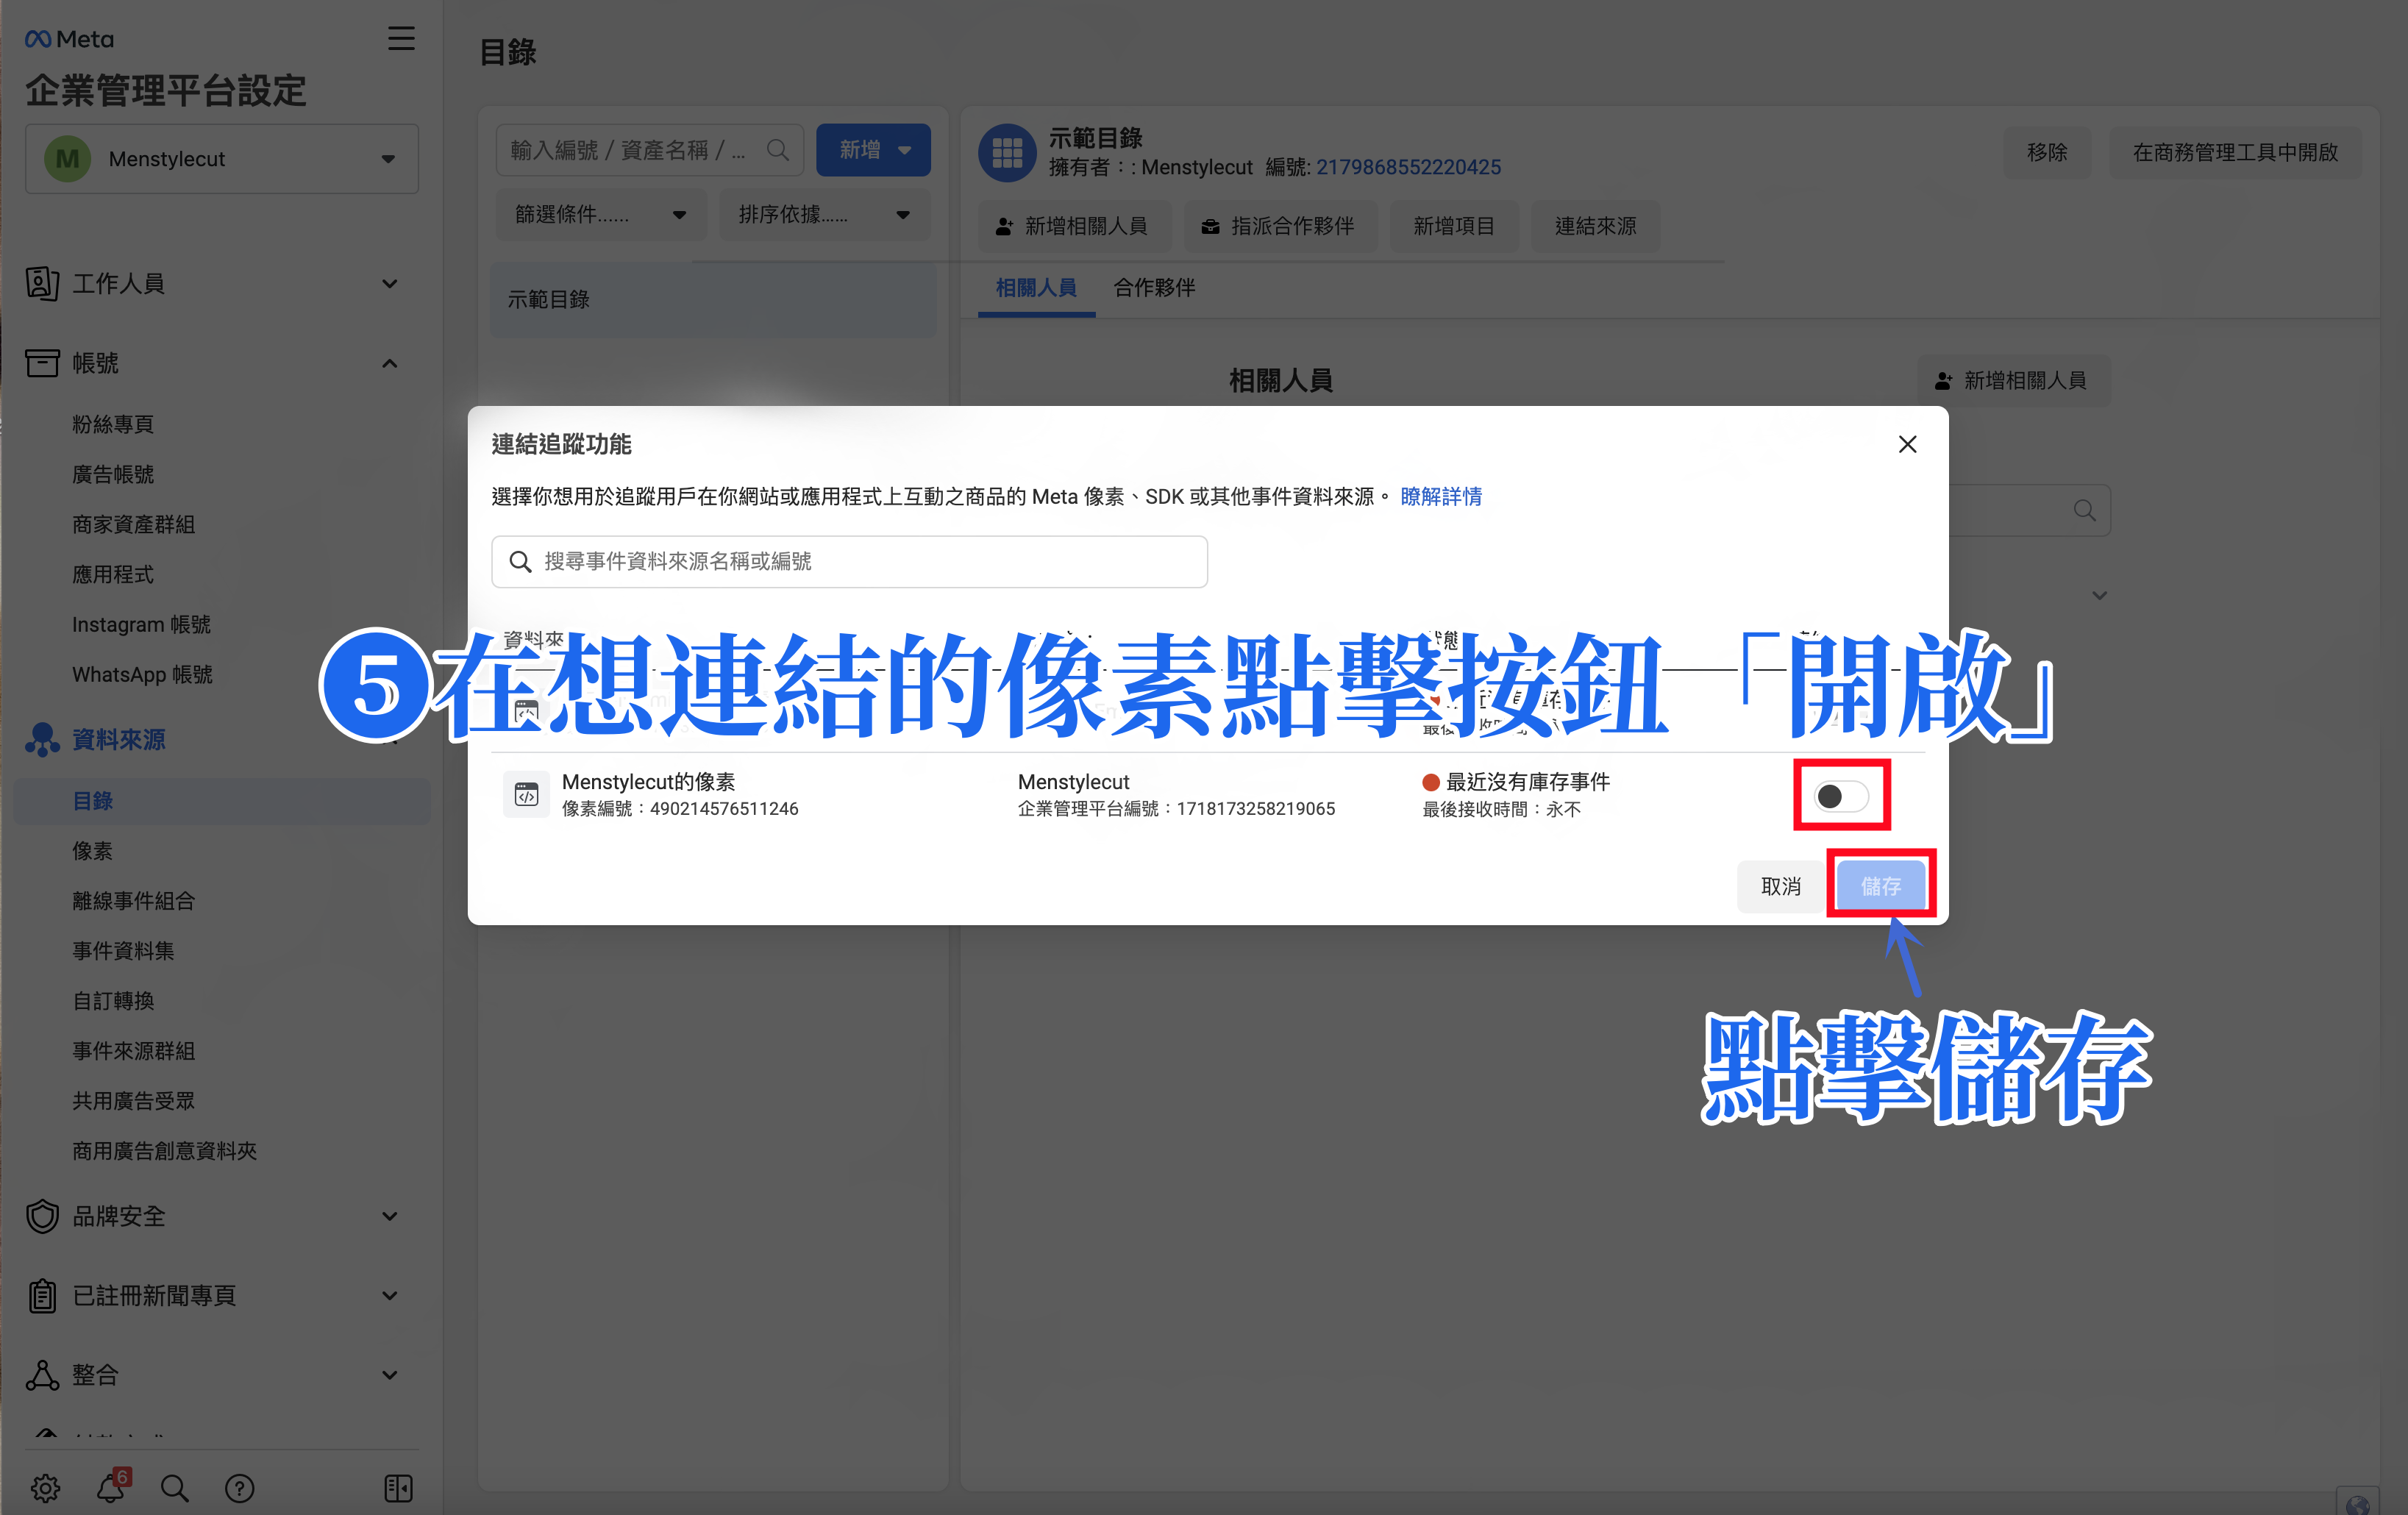Close the 連結追蹤功能 dialog
The height and width of the screenshot is (1515, 2408).
tap(1907, 444)
